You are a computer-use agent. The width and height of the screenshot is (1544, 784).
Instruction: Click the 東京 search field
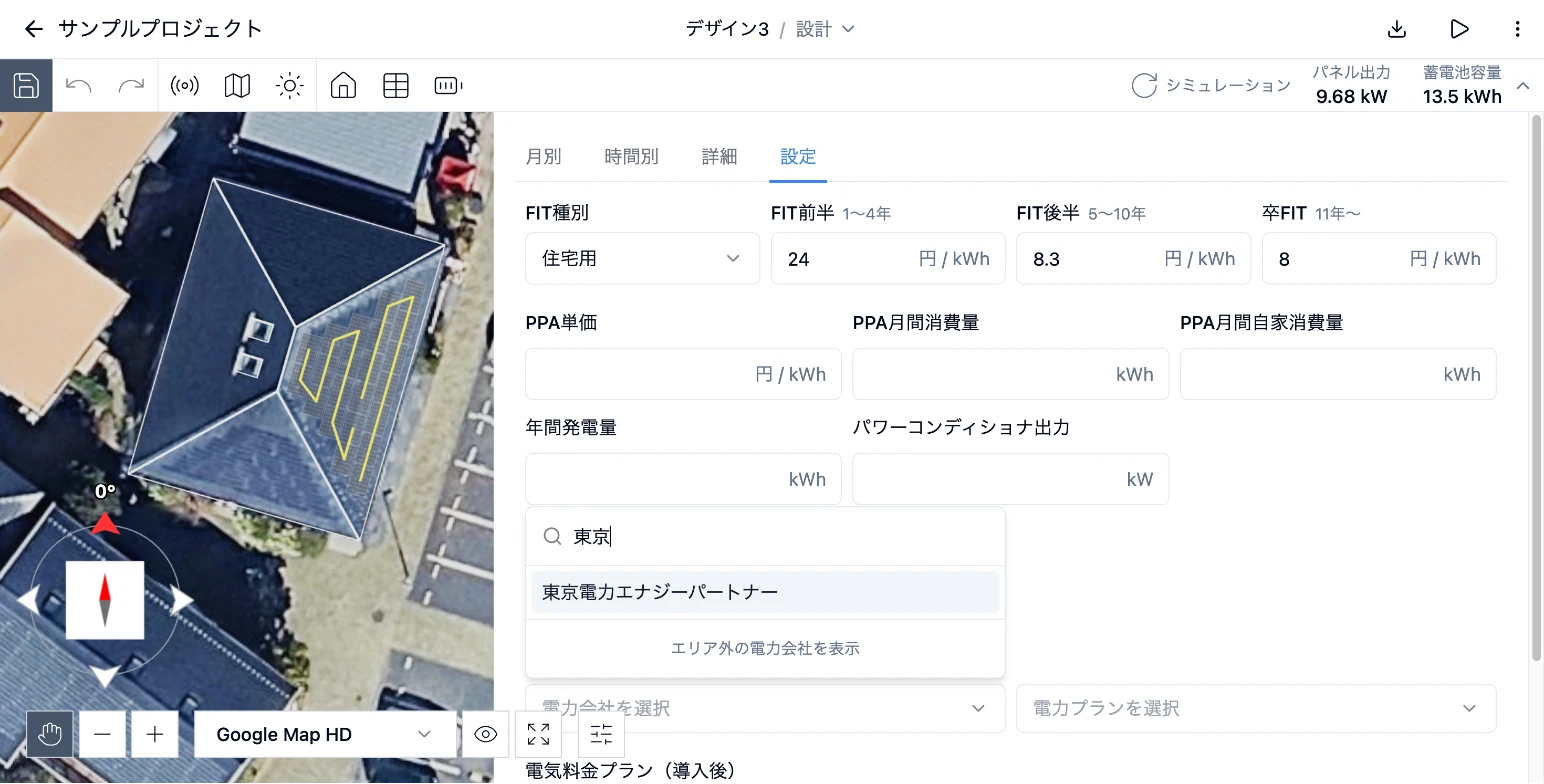[765, 537]
